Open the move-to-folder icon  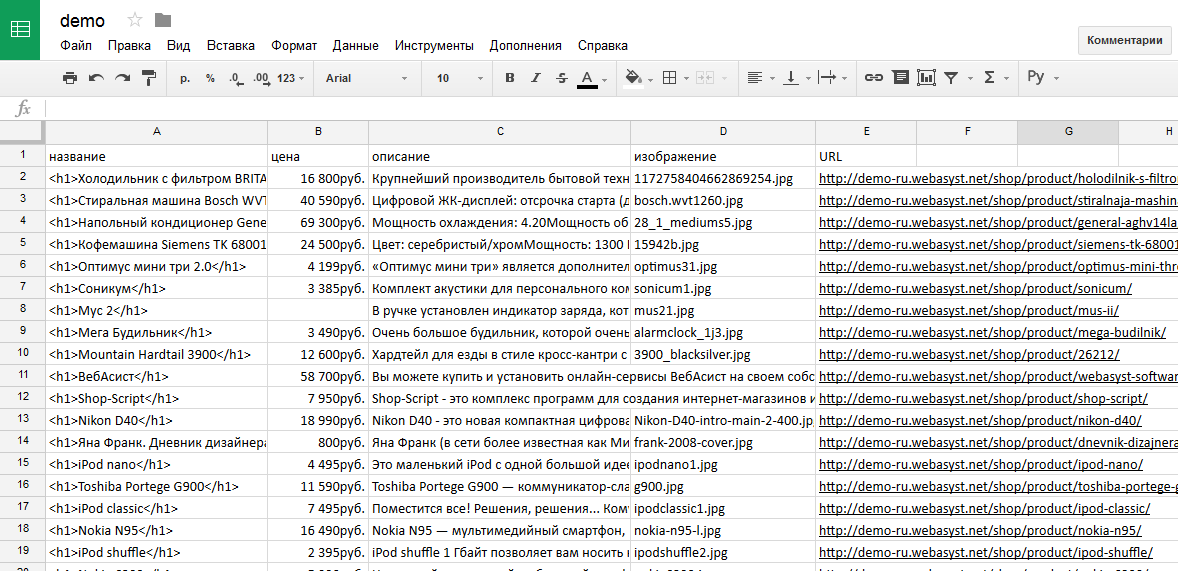(x=162, y=20)
